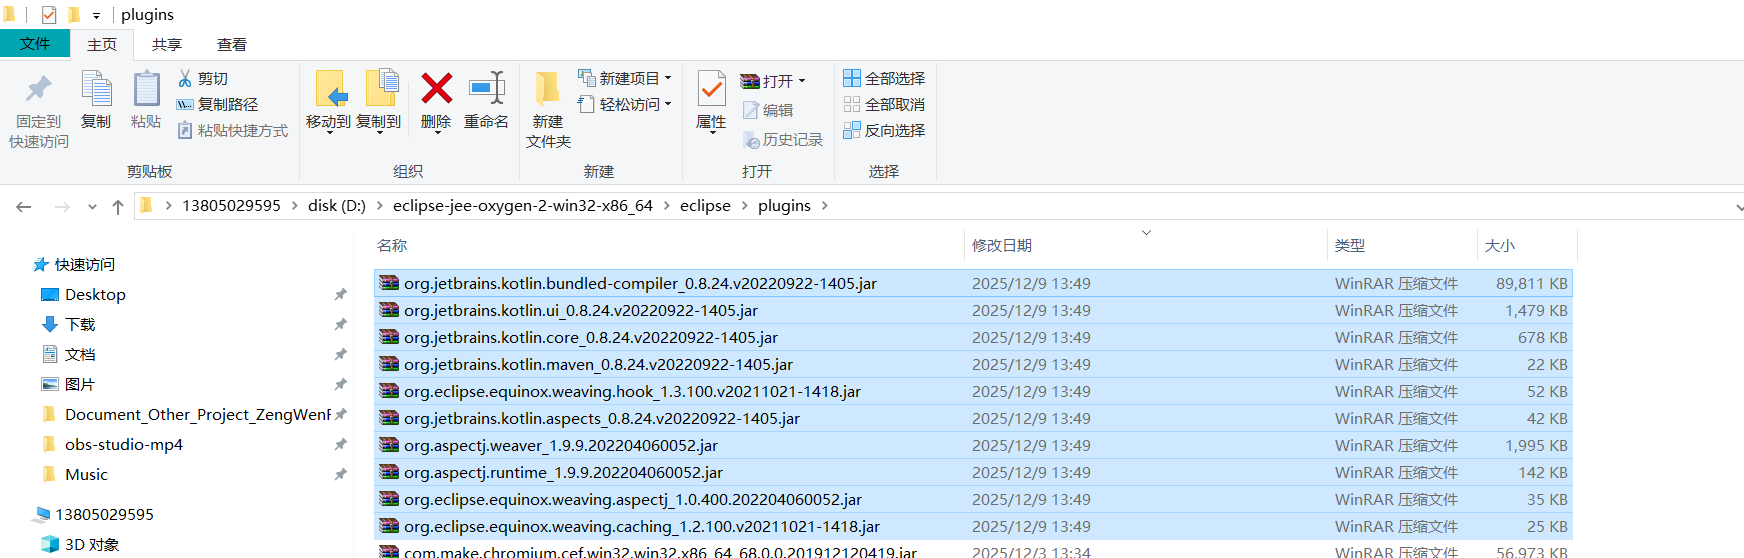Click the Pin to Quick access icon
The image size is (1744, 558).
pyautogui.click(x=39, y=89)
